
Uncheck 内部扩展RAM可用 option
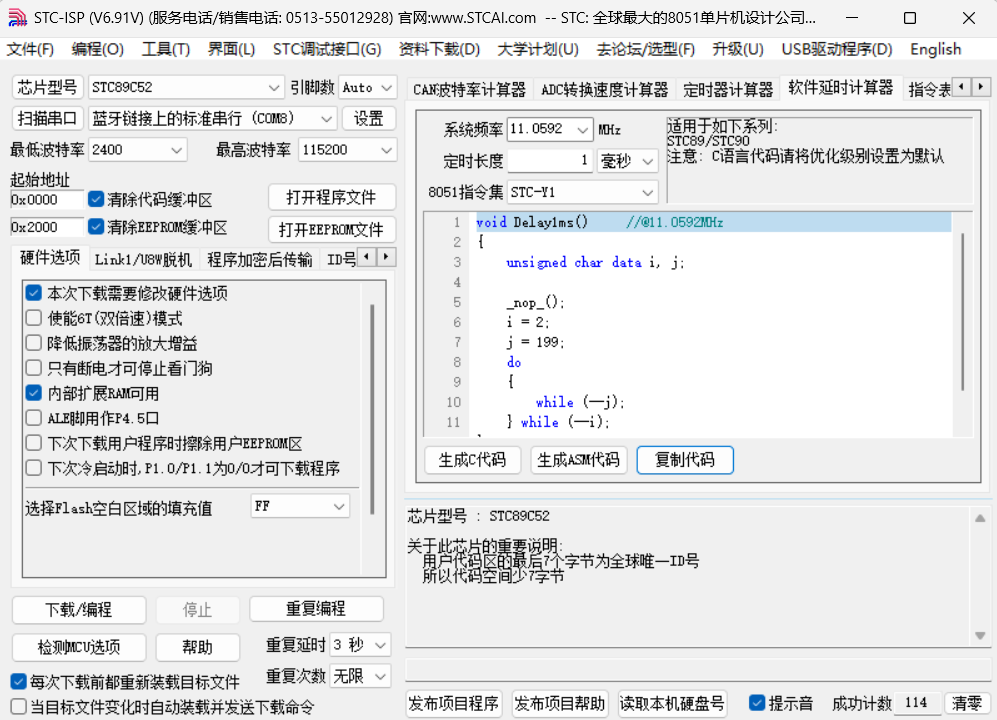34,393
